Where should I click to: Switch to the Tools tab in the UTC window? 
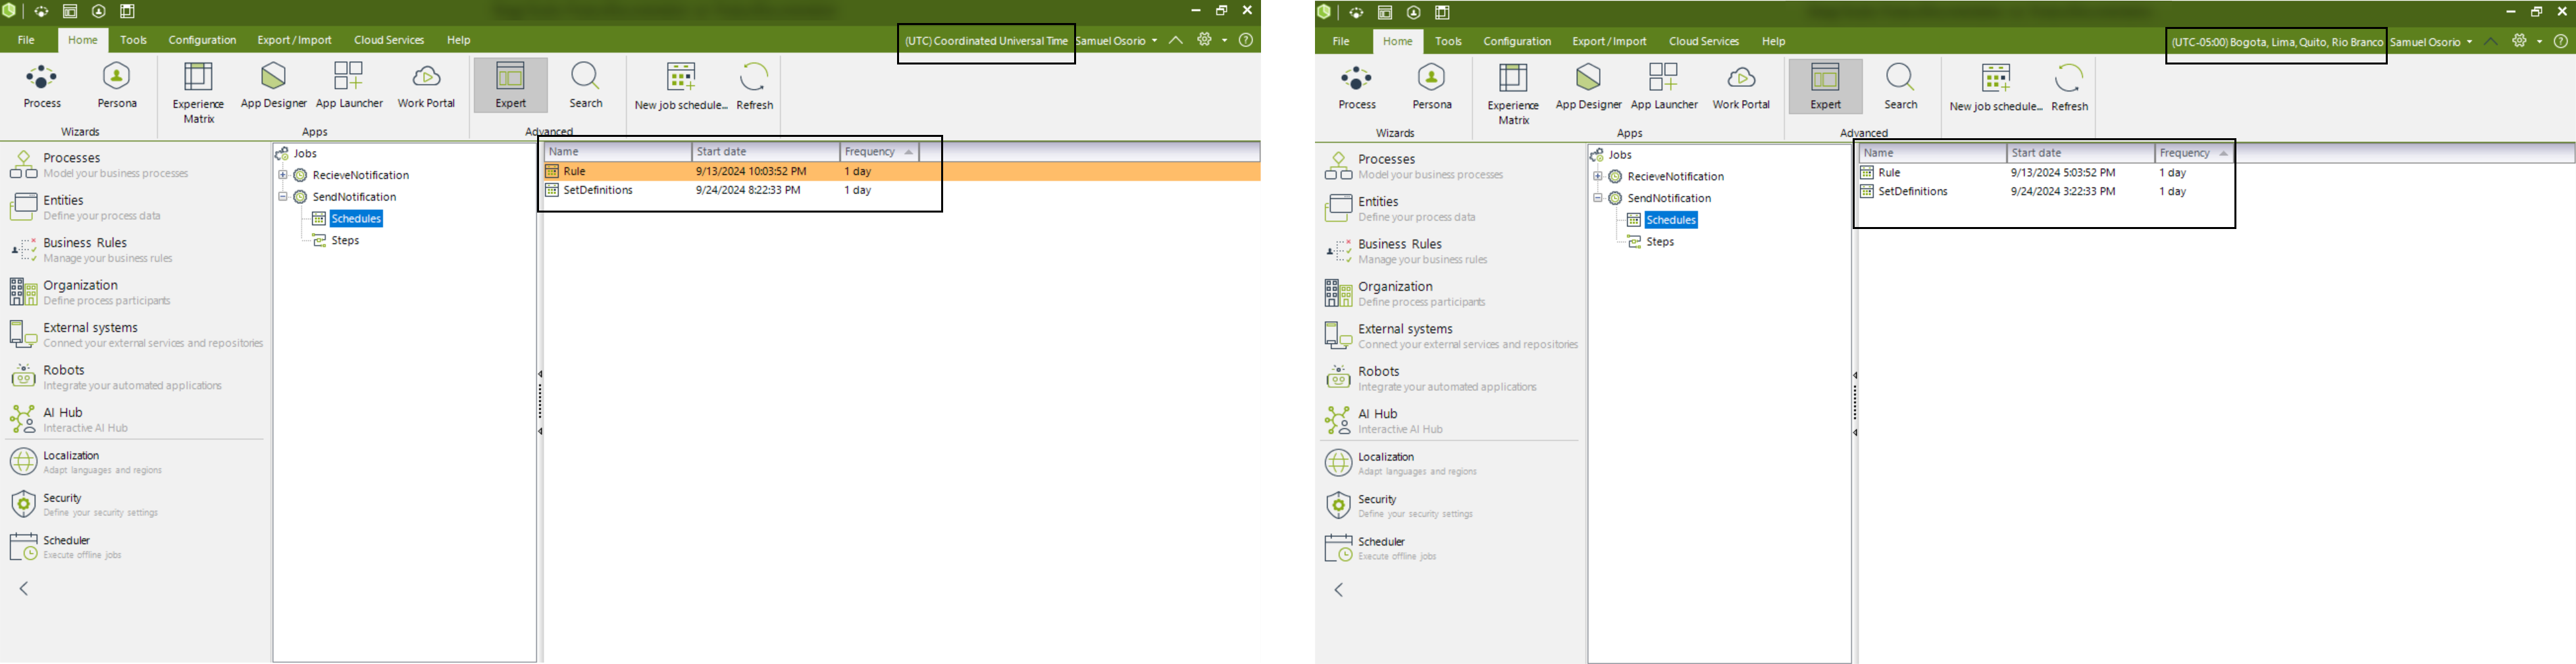pos(133,40)
